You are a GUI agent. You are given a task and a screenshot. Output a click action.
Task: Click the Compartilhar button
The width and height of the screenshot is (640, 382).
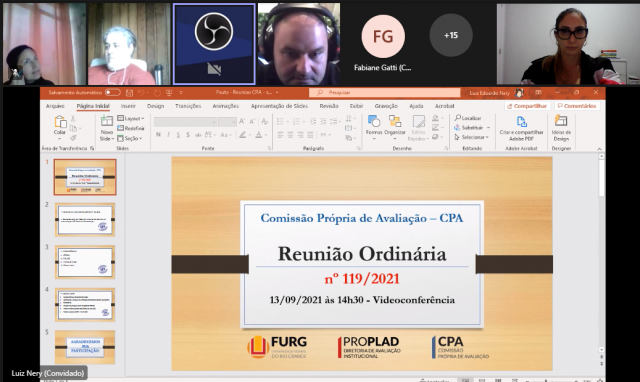pyautogui.click(x=527, y=106)
